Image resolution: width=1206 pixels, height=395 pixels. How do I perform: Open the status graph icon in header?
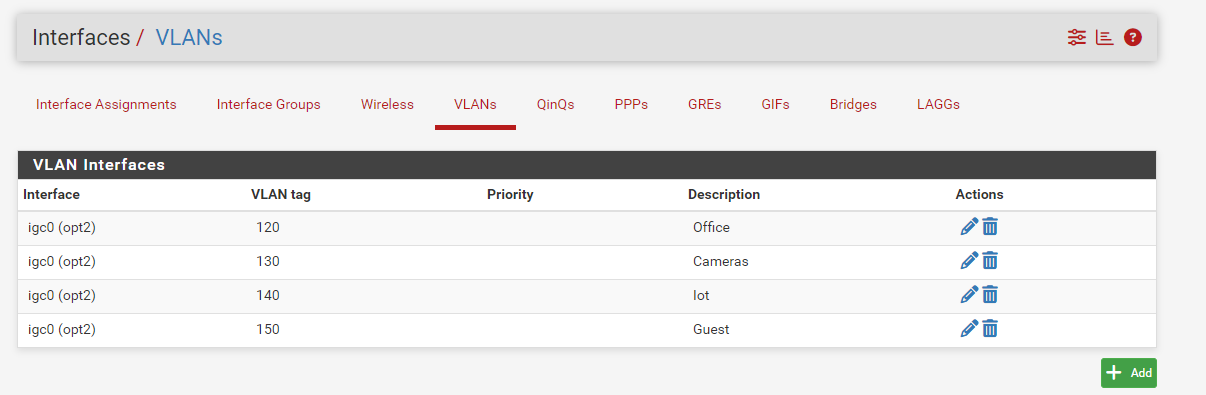(1105, 37)
